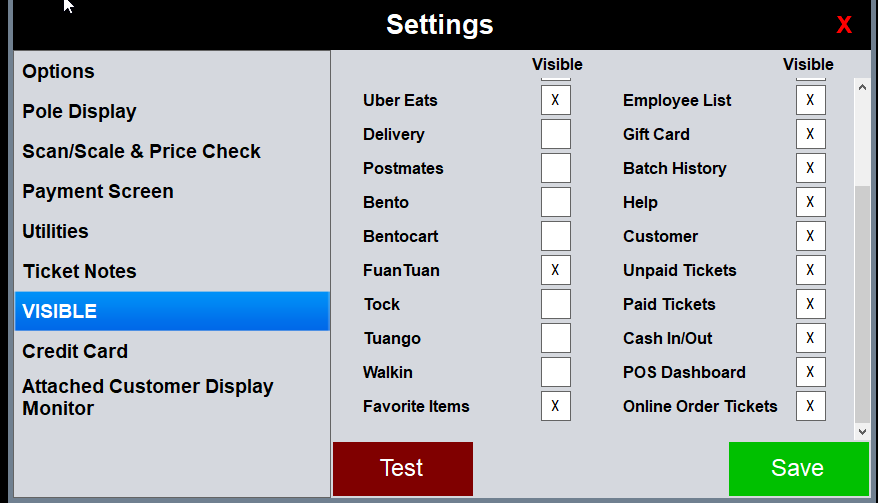Select Attached Customer Display Monitor
878x503 pixels.
point(148,397)
